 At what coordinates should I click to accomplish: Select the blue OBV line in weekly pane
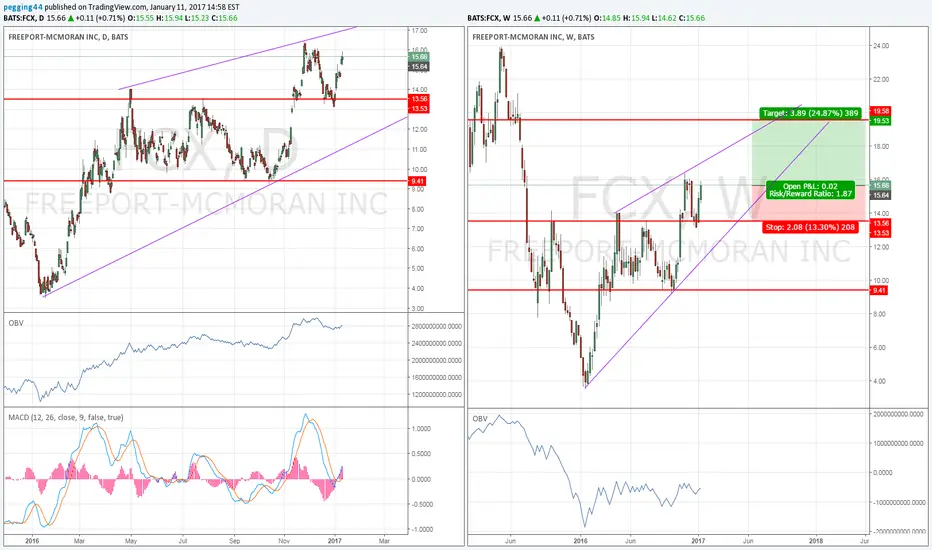[584, 470]
